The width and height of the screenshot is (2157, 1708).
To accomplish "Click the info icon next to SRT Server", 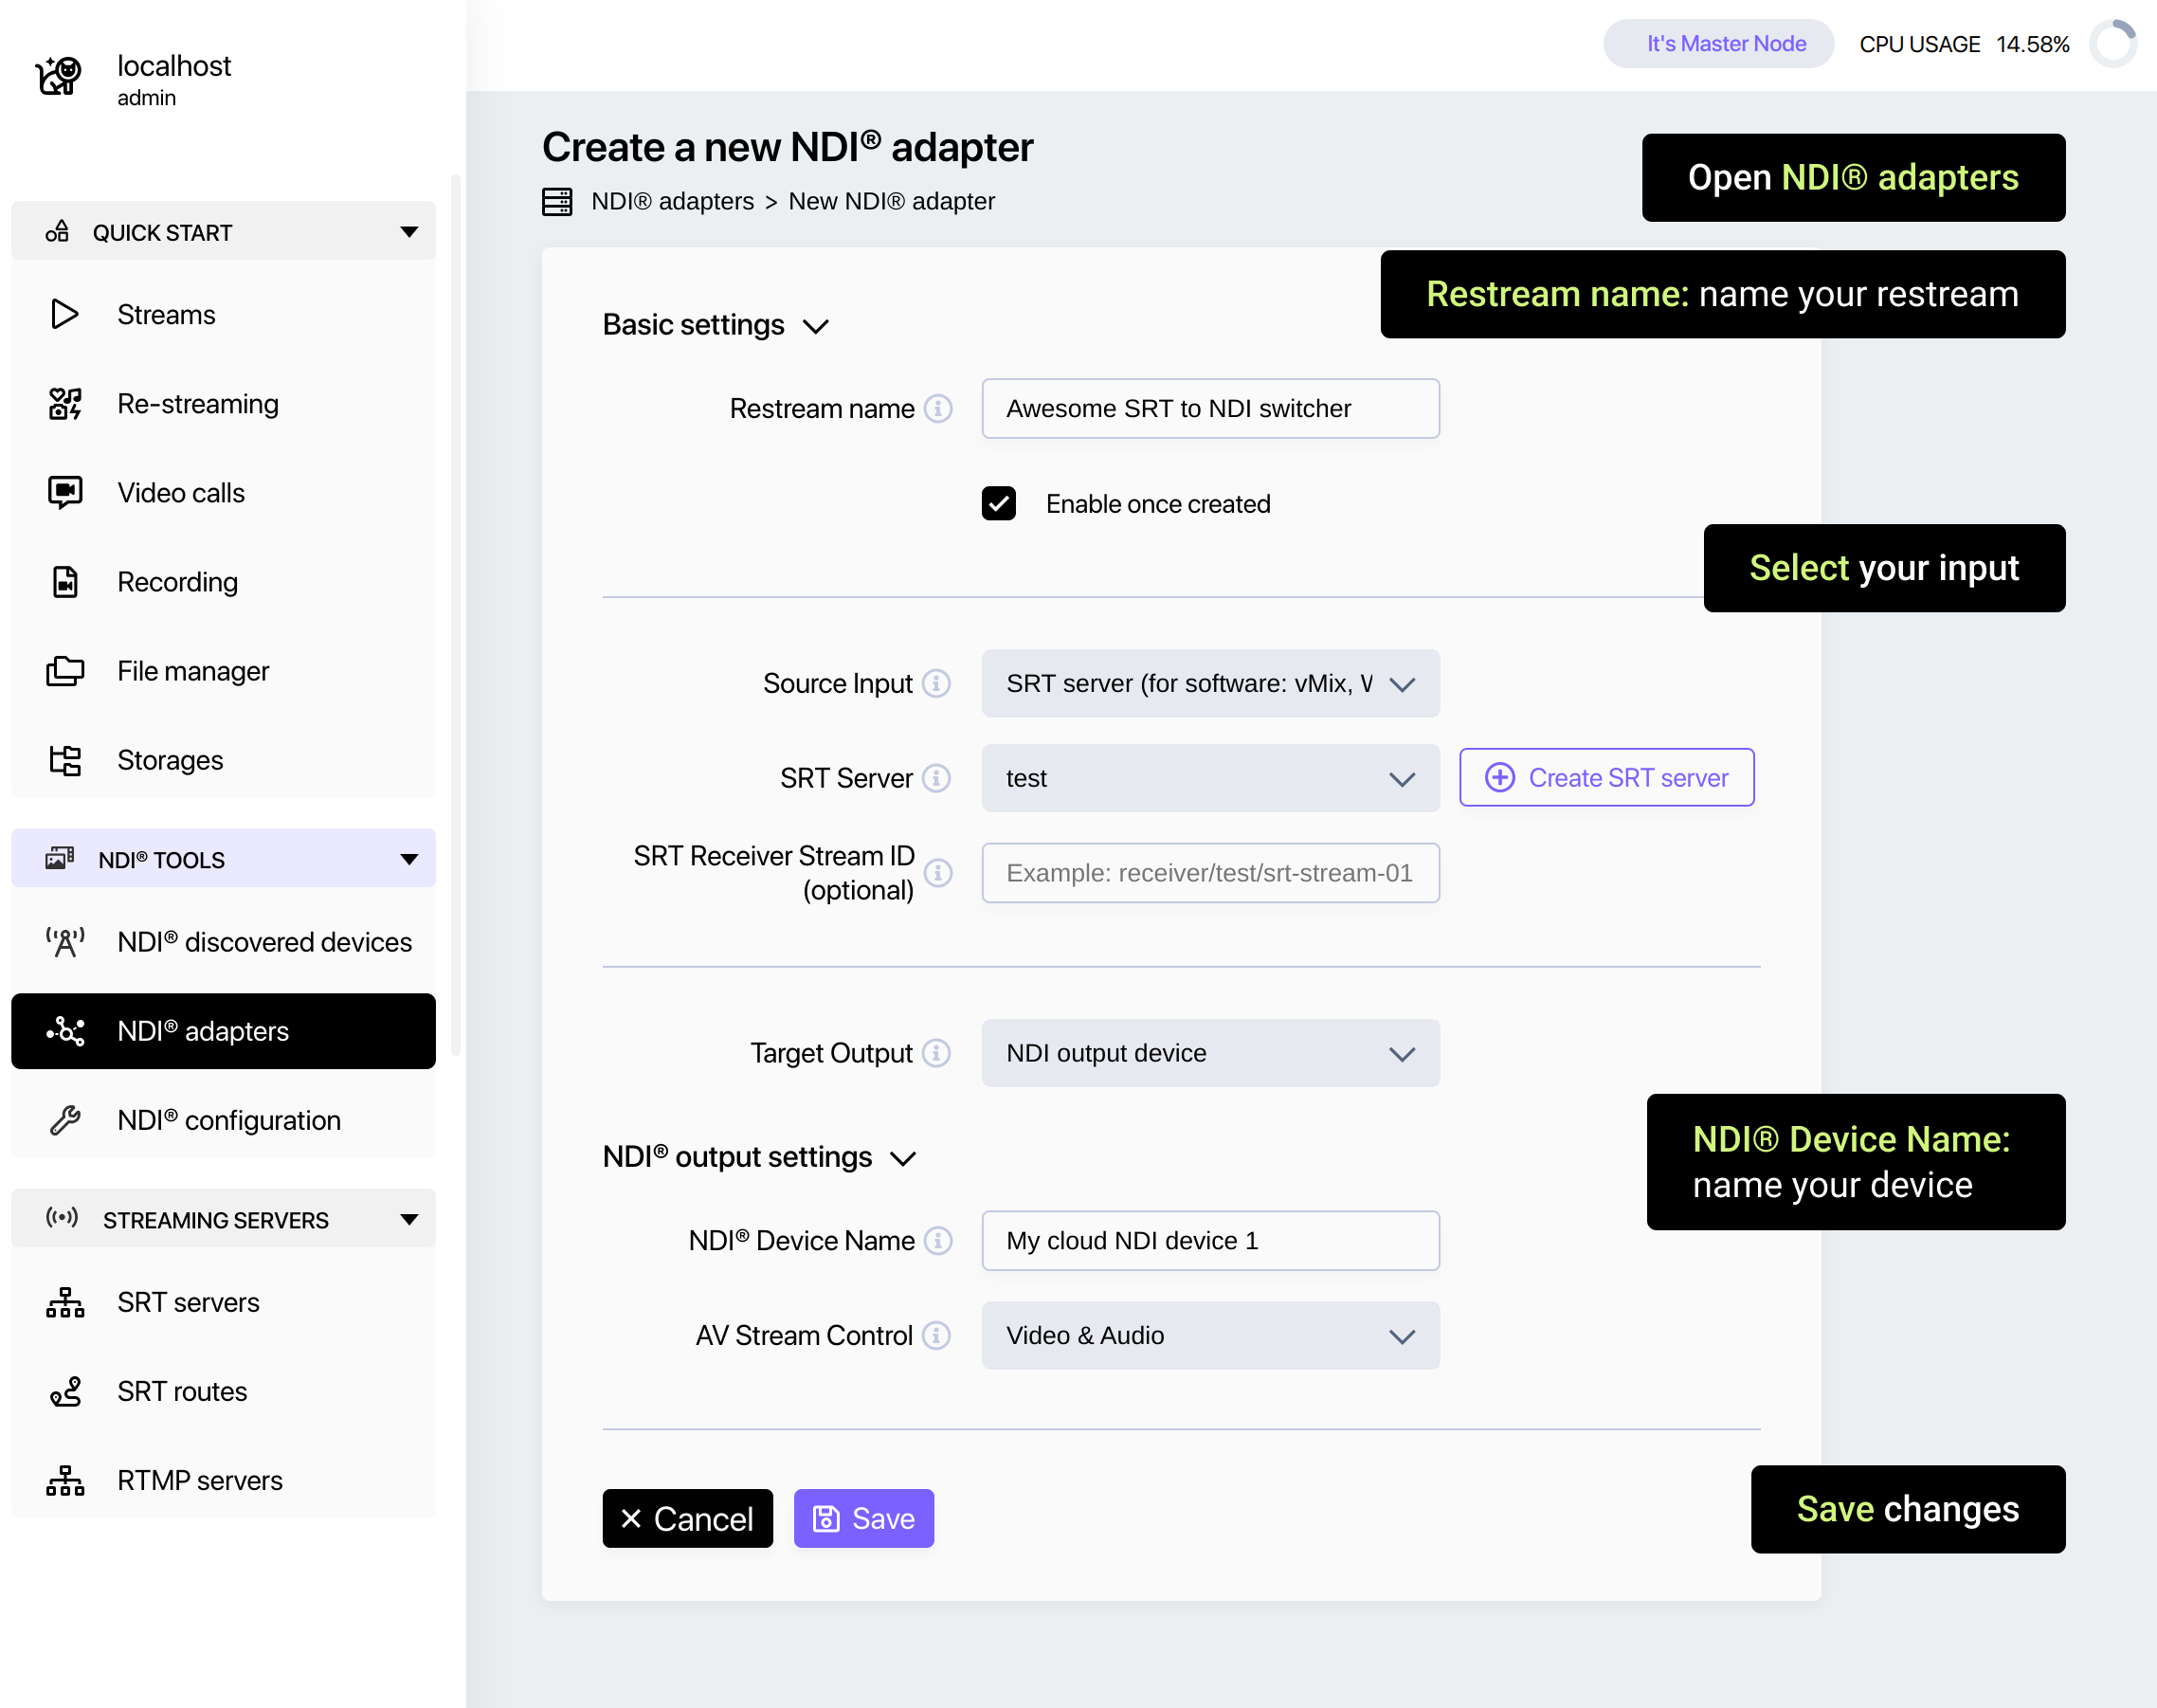I will coord(936,778).
